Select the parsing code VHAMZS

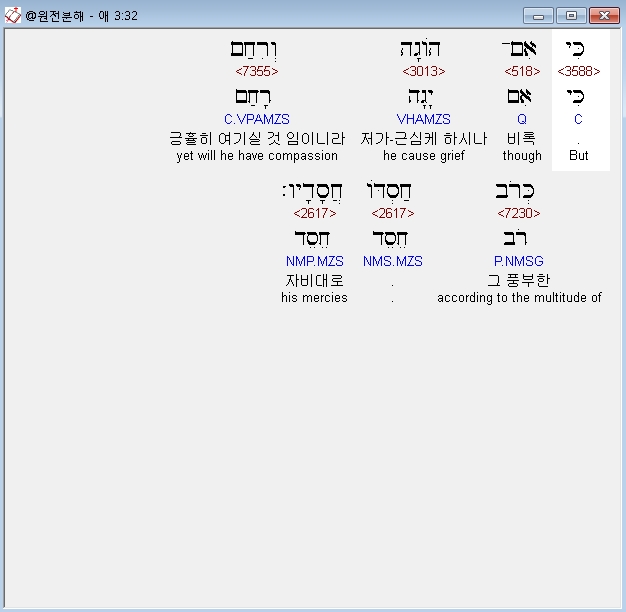(424, 119)
